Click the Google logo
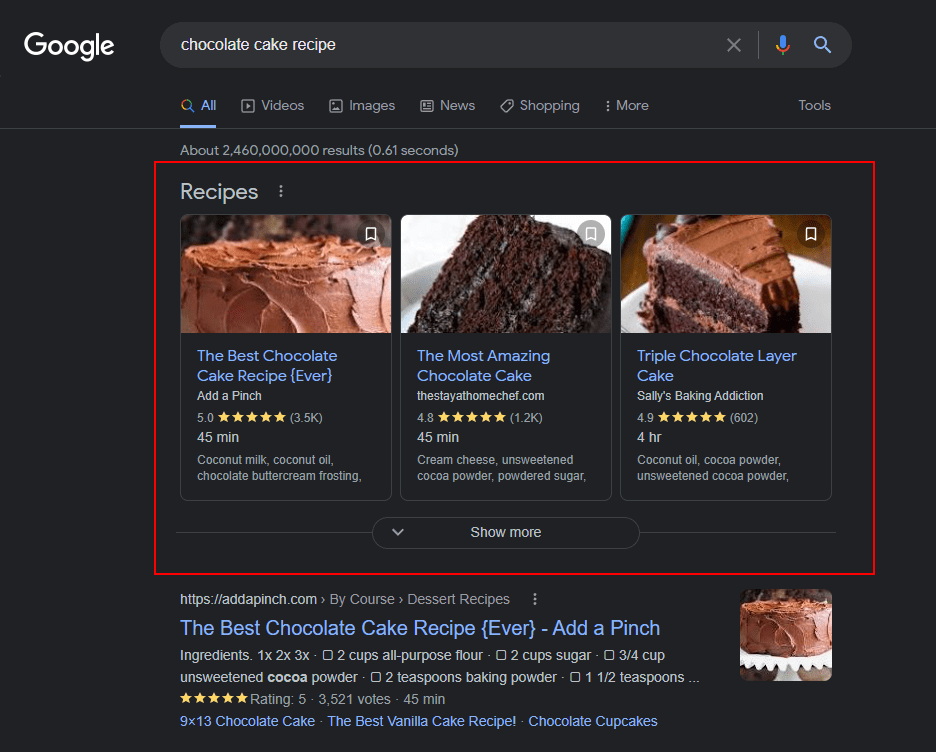 pos(67,45)
